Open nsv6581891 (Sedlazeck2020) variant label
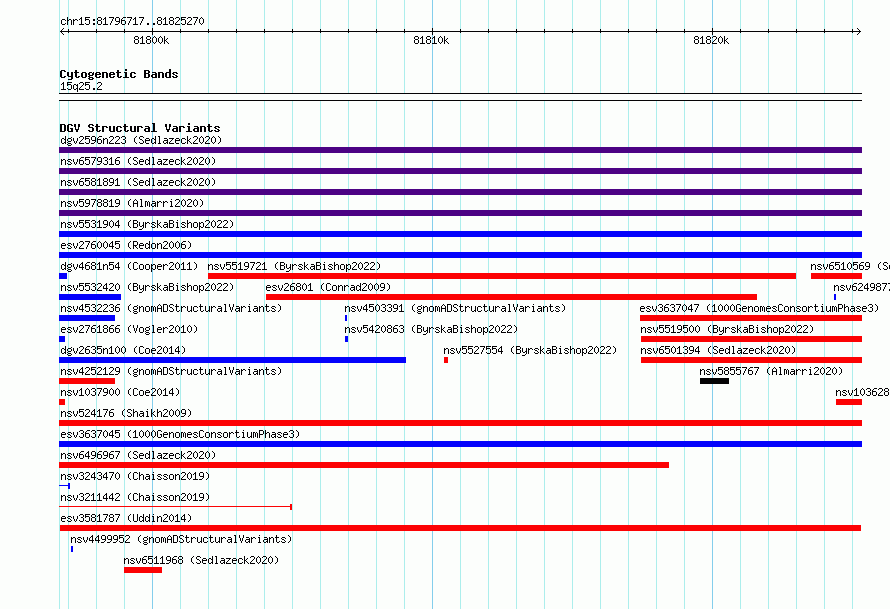890x609 pixels. tap(138, 182)
